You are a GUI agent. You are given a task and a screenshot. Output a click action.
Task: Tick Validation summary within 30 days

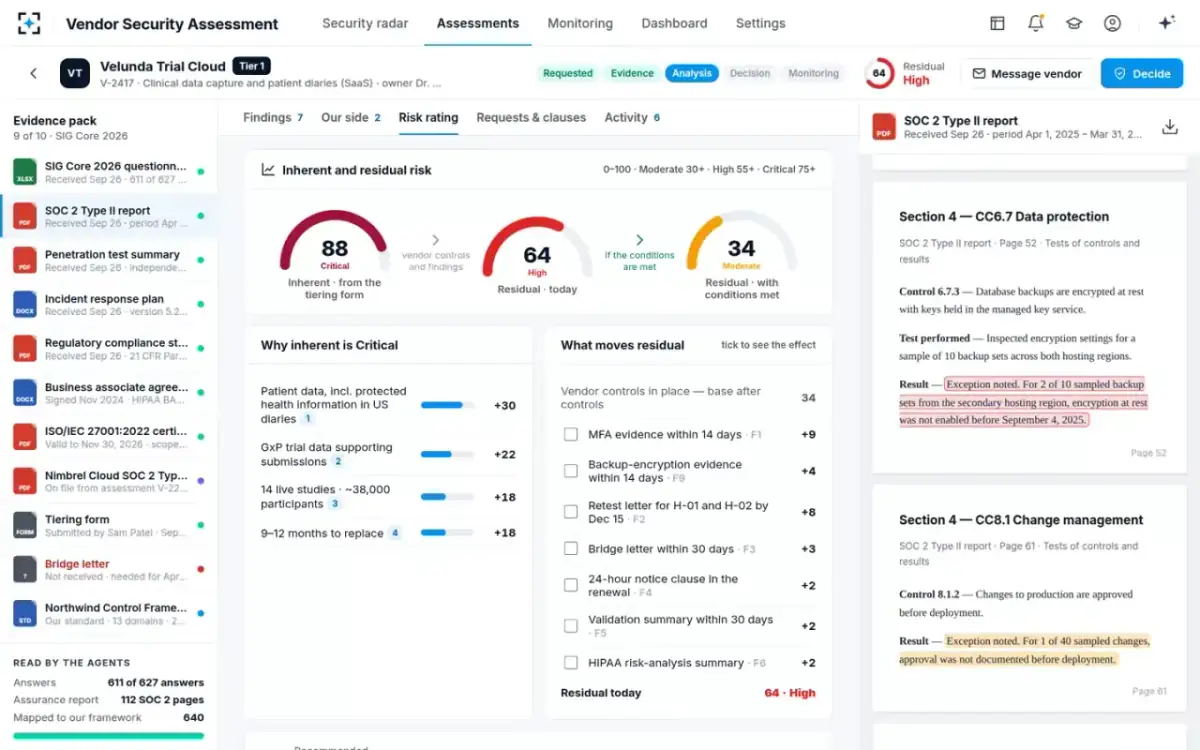pyautogui.click(x=571, y=626)
